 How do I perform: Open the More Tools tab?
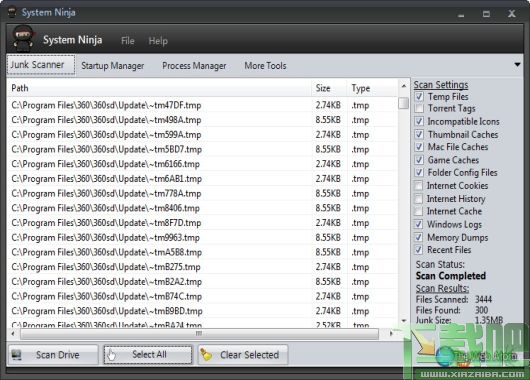click(265, 66)
